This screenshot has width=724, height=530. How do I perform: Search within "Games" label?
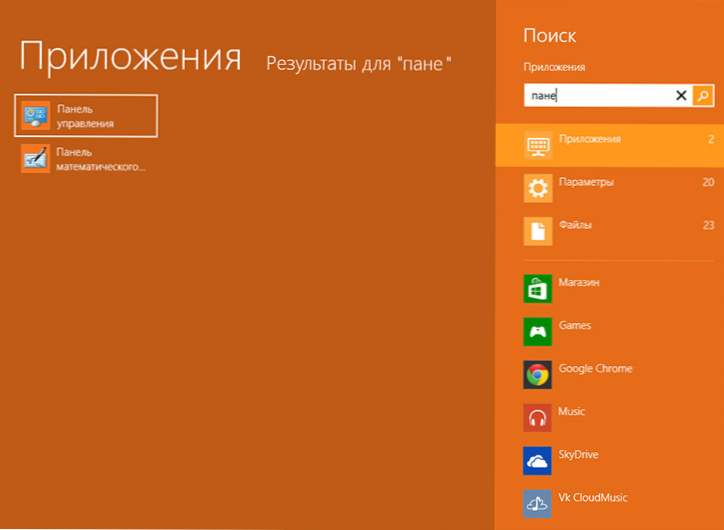click(575, 325)
